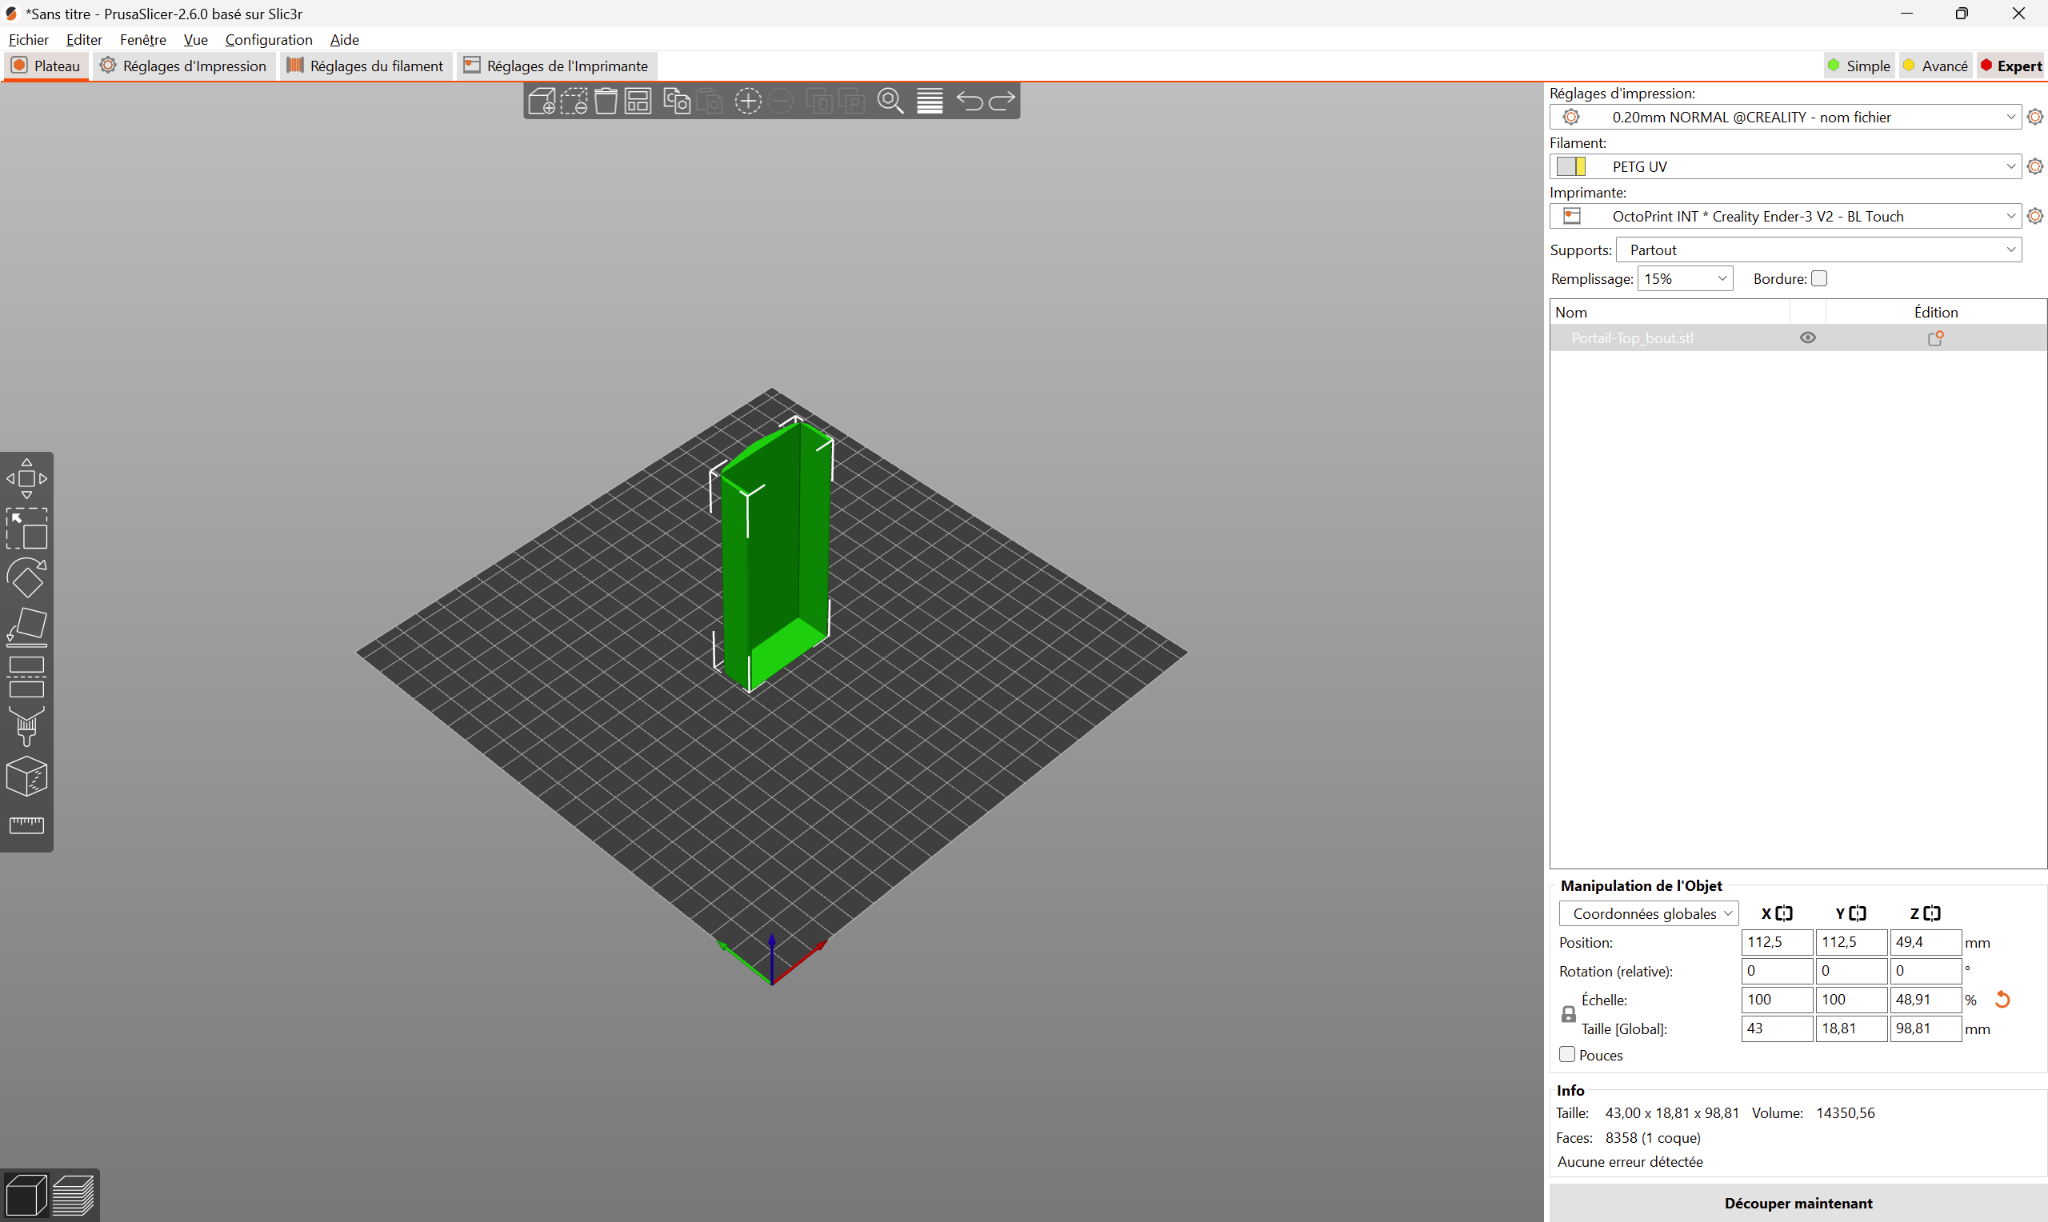This screenshot has height=1222, width=2048.
Task: Expand the Coordonnées globales dropdown
Action: coord(1648,913)
